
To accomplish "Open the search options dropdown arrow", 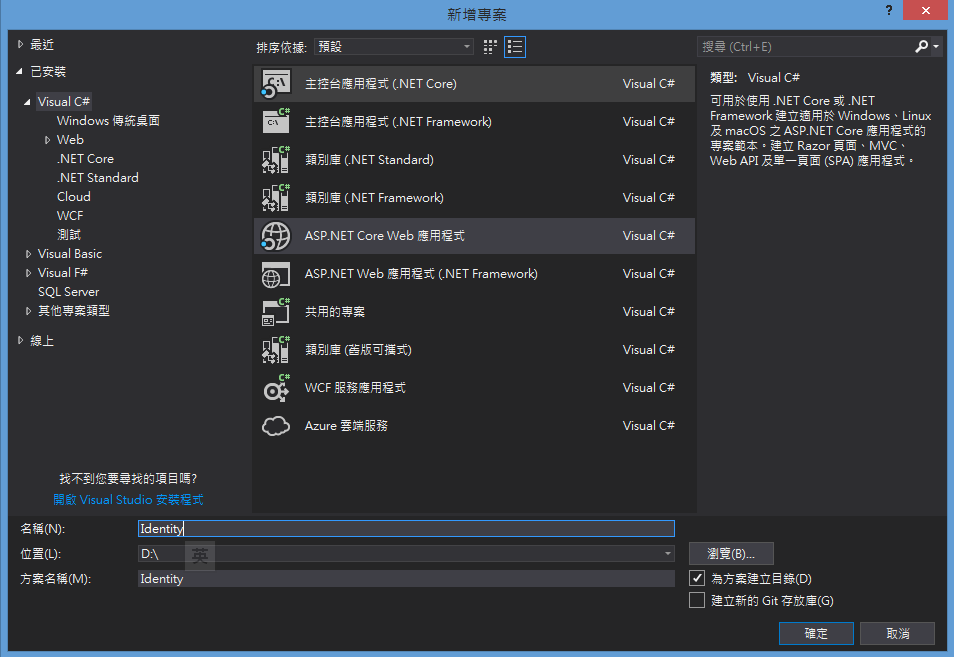I will (936, 47).
